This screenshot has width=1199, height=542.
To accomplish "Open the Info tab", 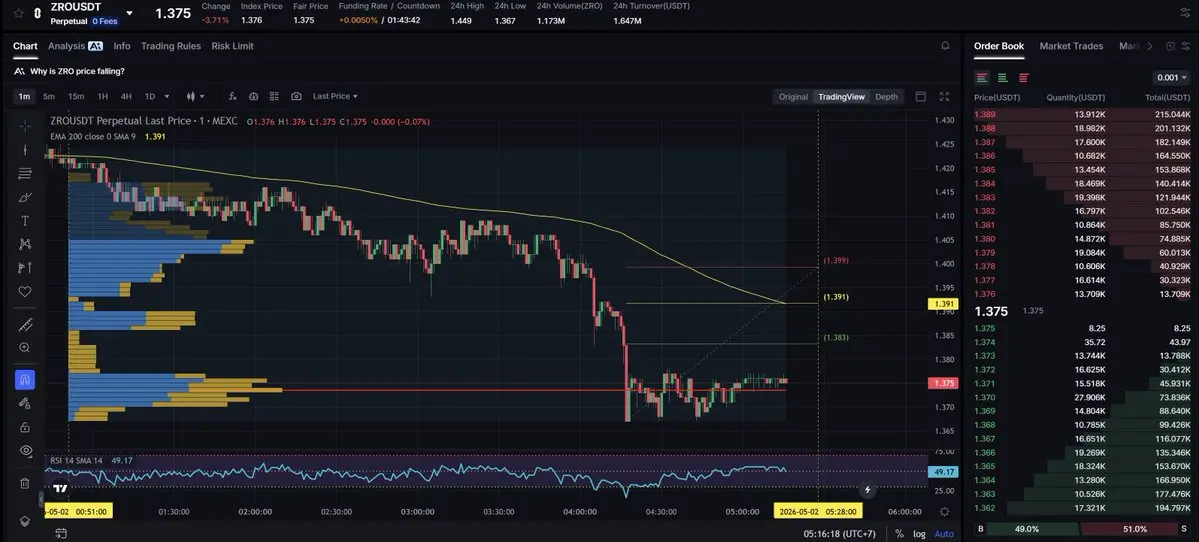I will click(122, 46).
